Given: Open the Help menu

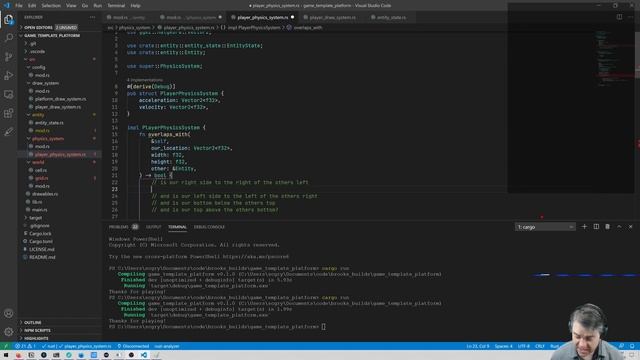Looking at the screenshot, I should pyautogui.click(x=136, y=6).
